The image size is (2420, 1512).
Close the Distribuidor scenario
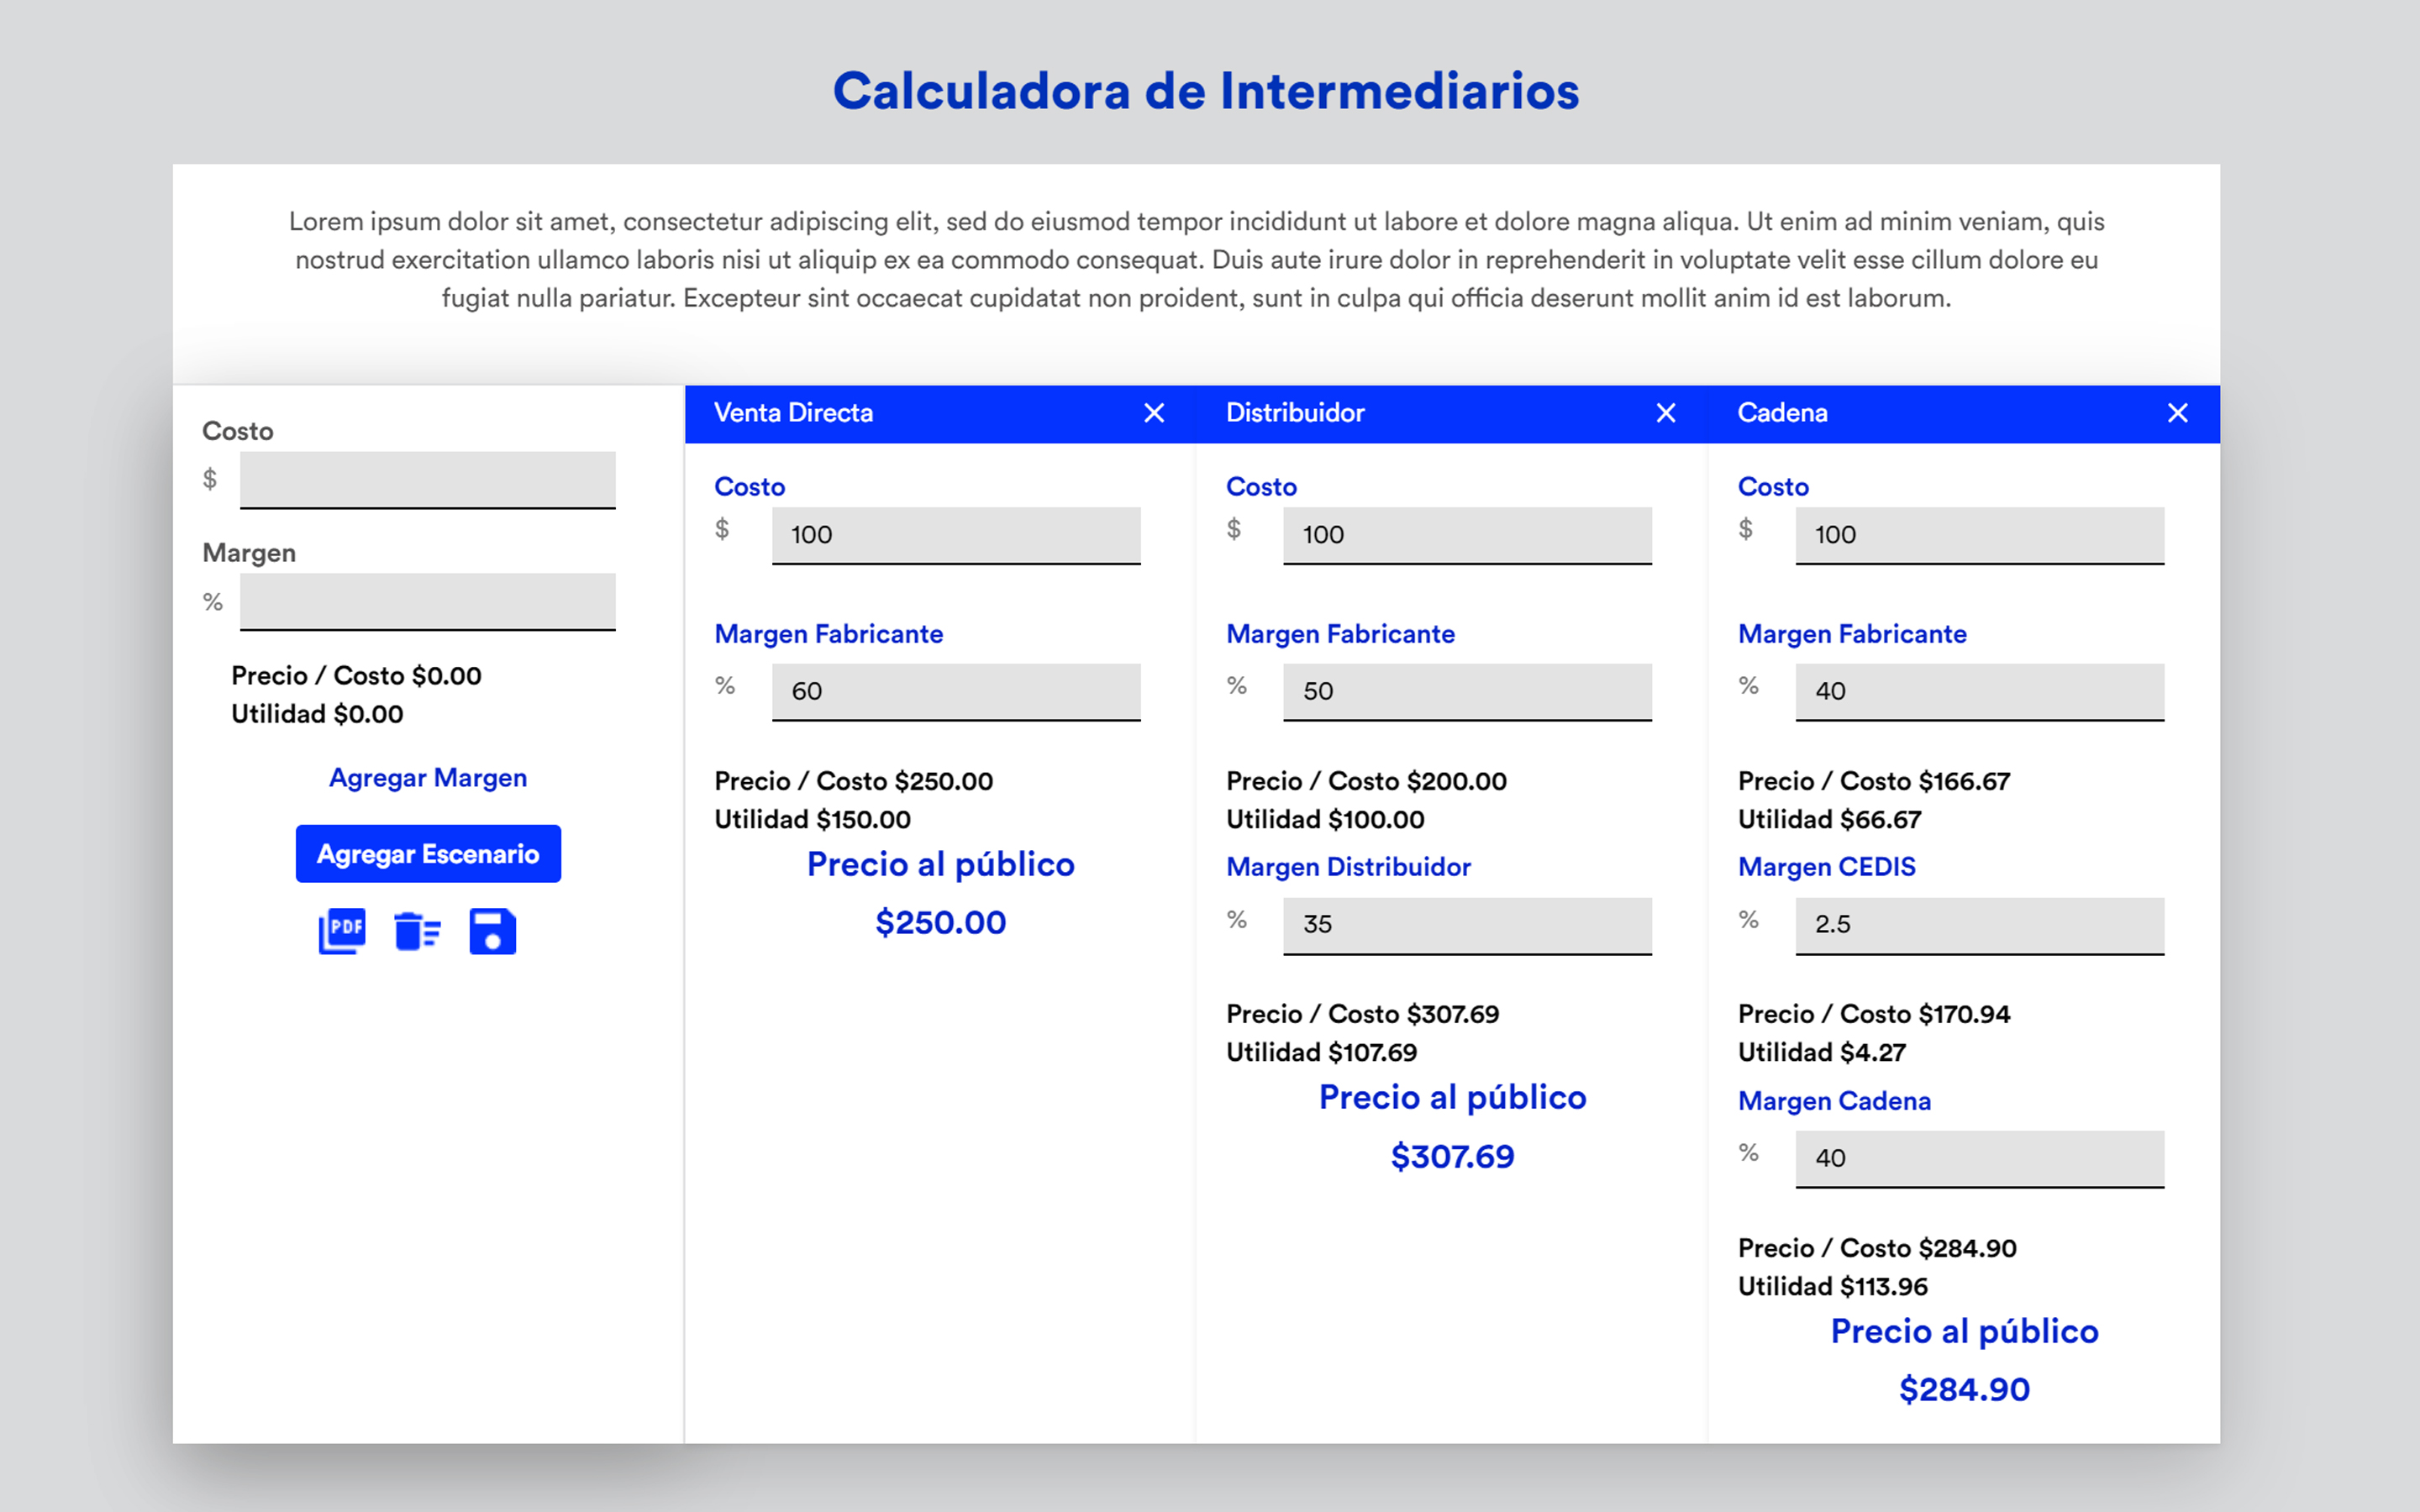point(1666,413)
